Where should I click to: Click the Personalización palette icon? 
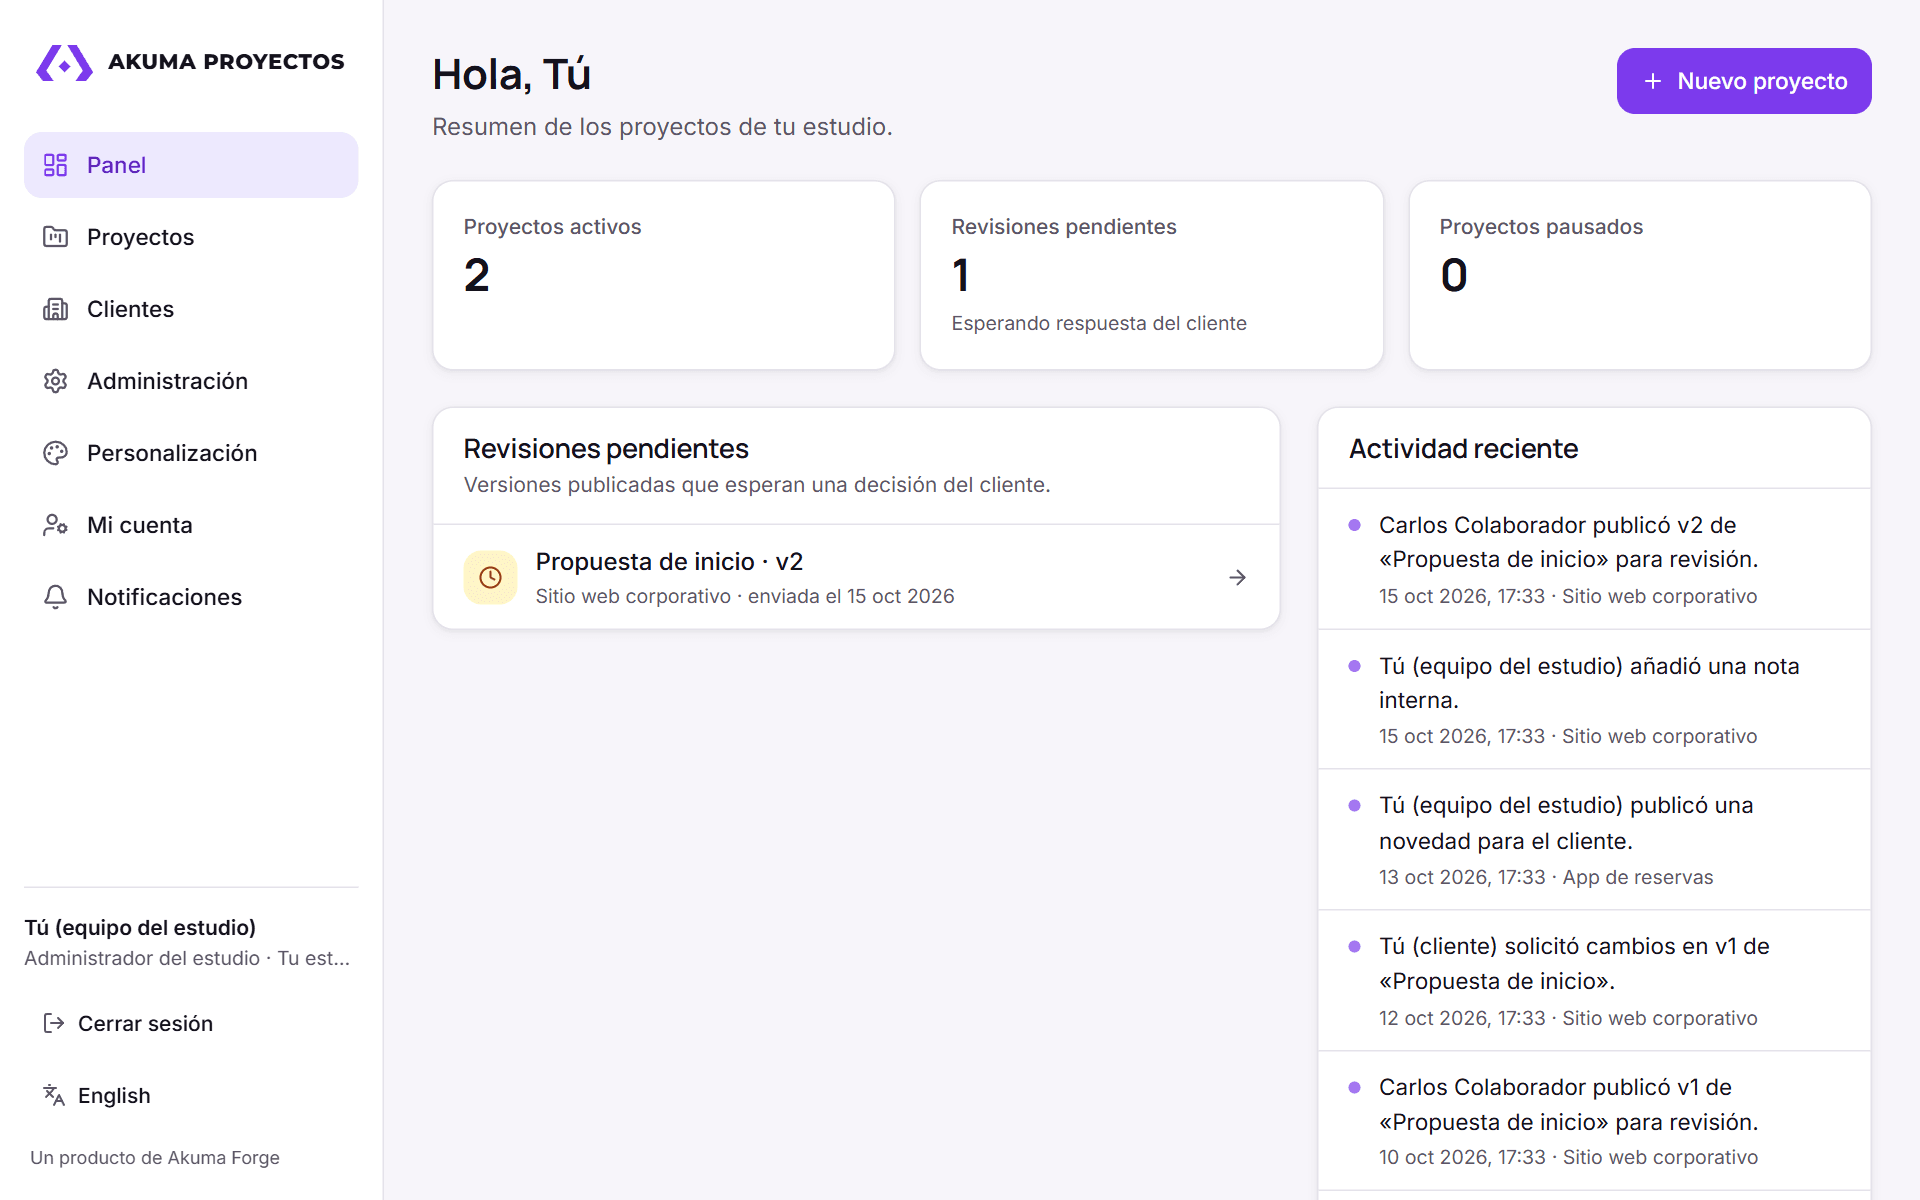pos(55,453)
